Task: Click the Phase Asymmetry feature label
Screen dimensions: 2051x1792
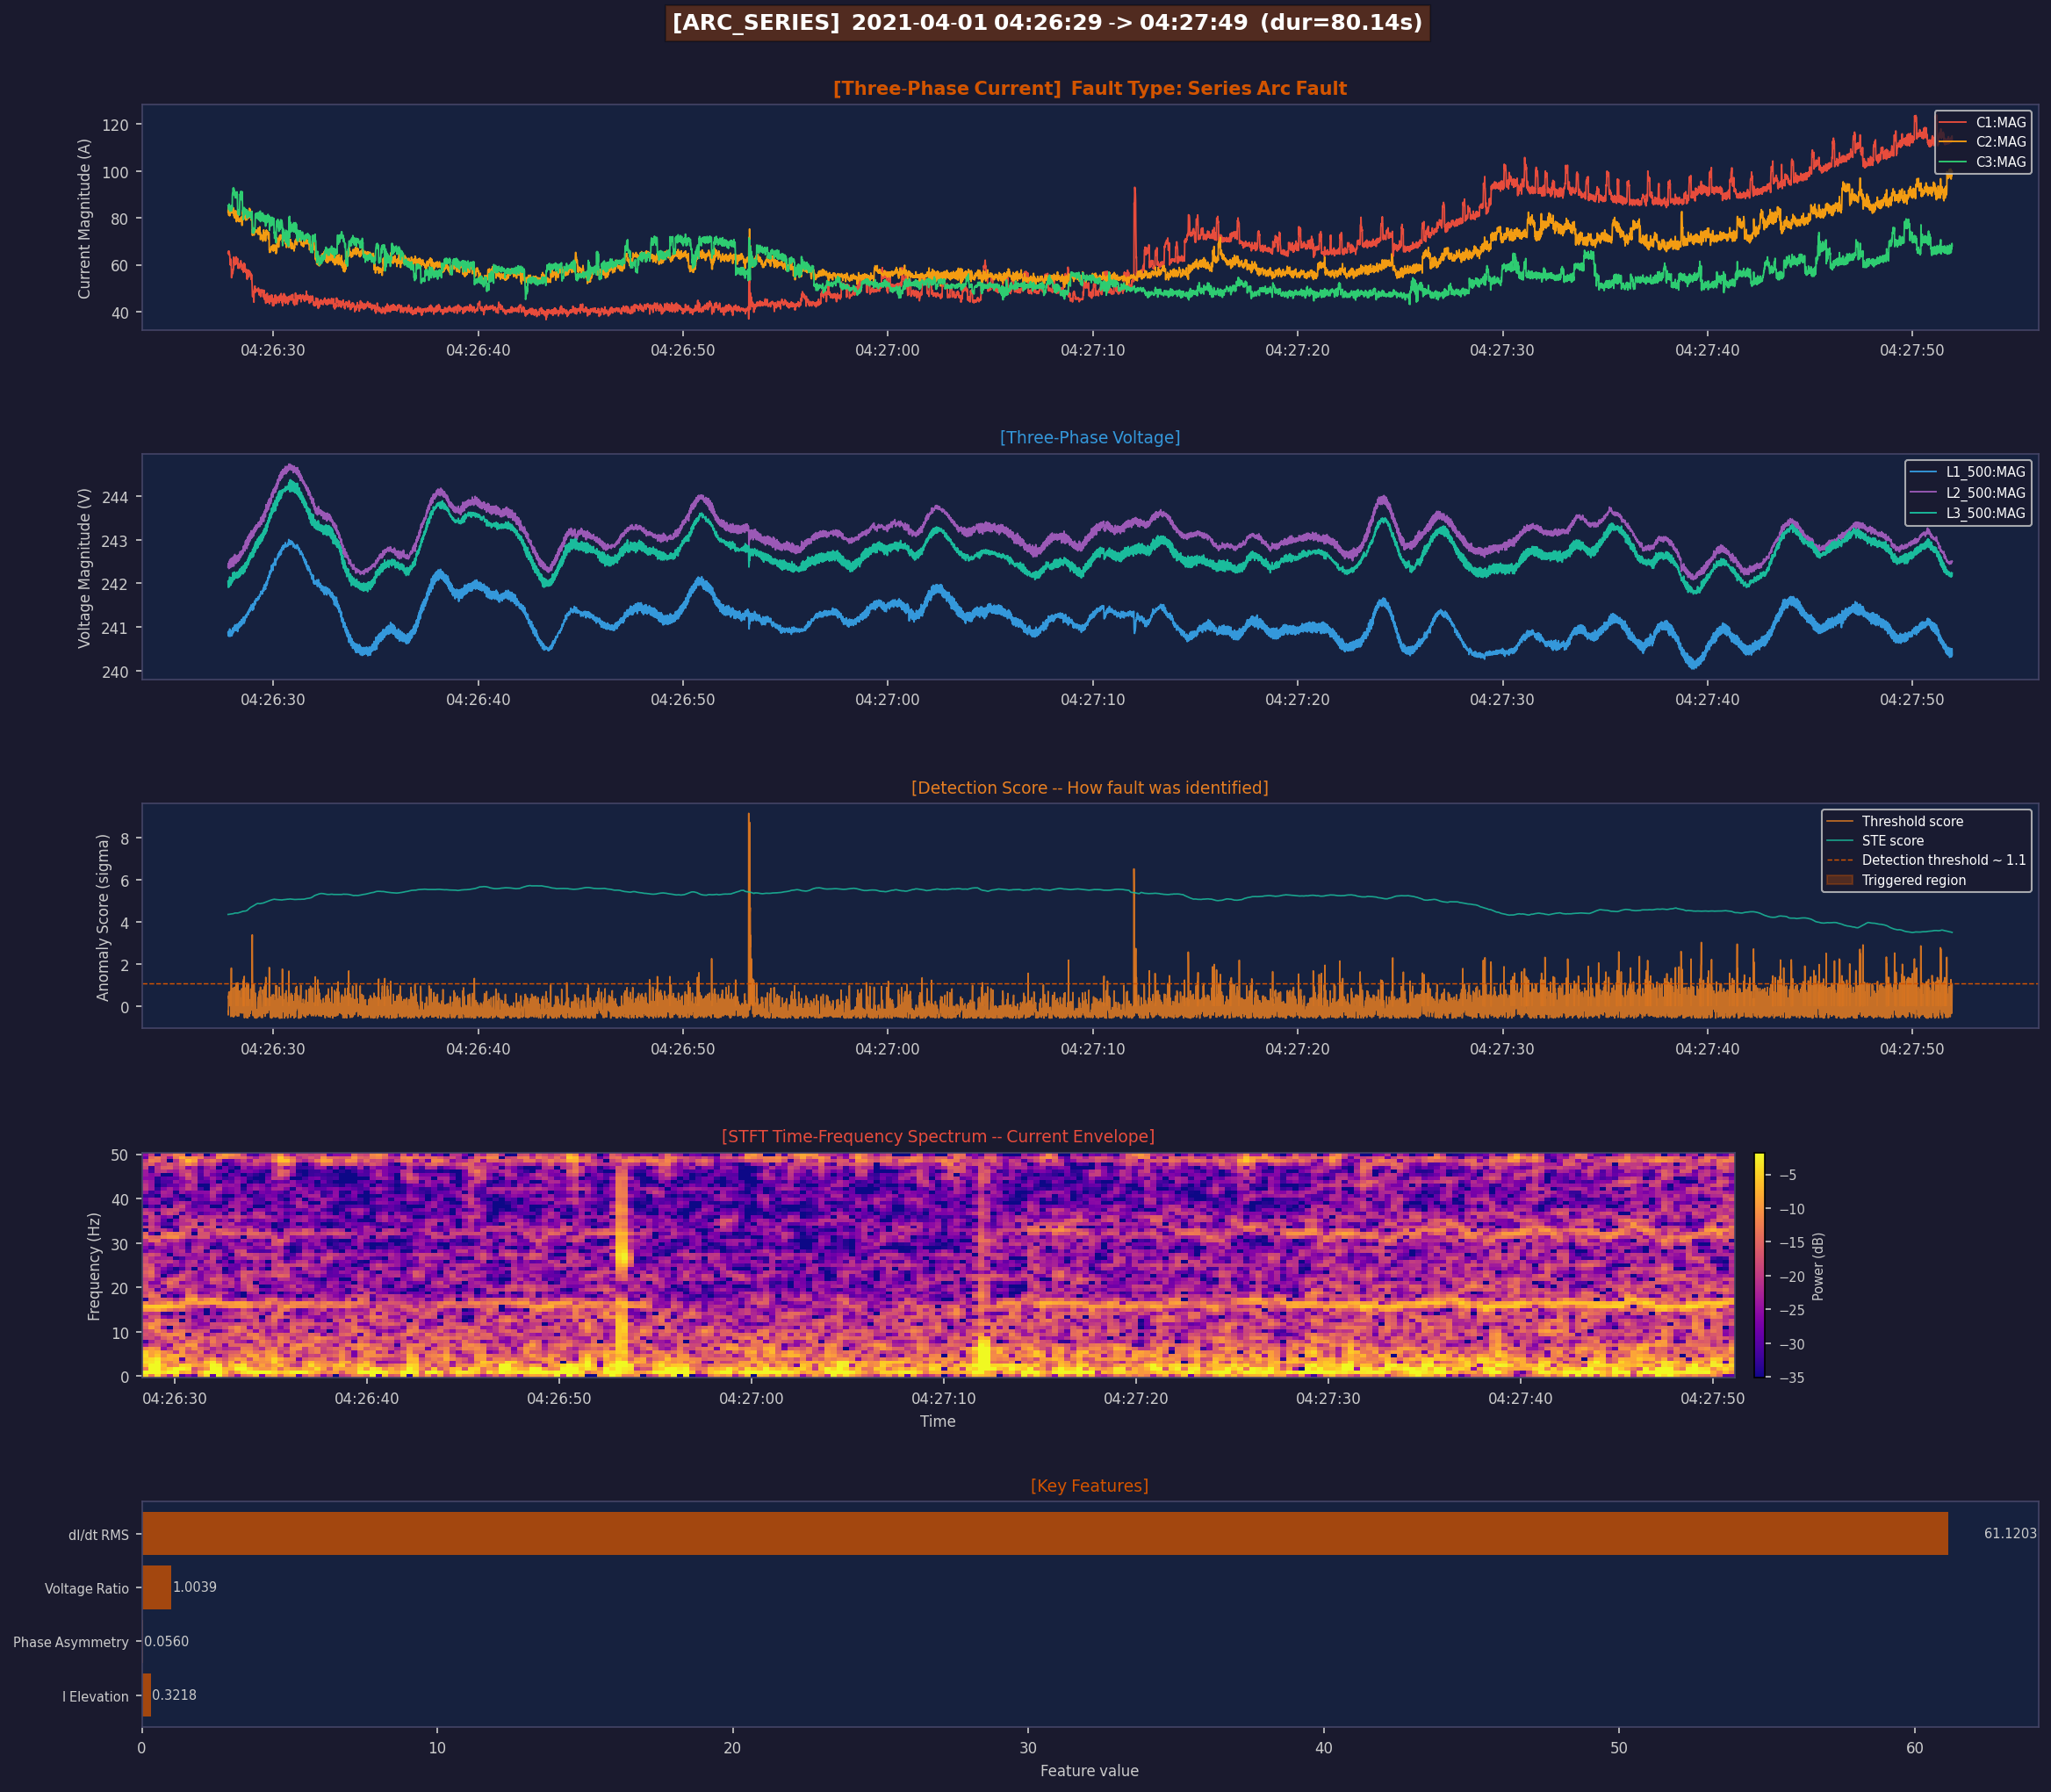Action: (71, 1642)
